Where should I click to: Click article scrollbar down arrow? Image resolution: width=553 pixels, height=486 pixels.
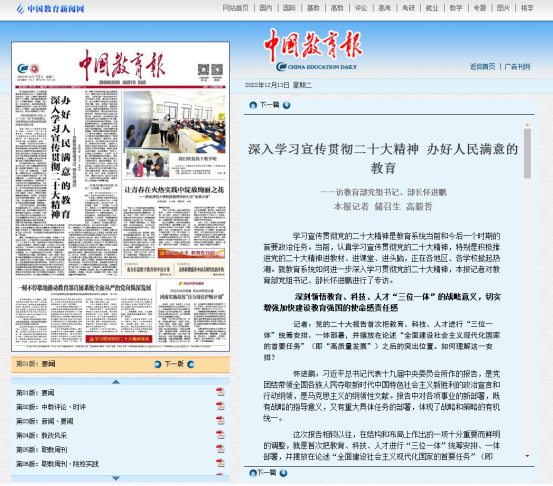point(527,456)
